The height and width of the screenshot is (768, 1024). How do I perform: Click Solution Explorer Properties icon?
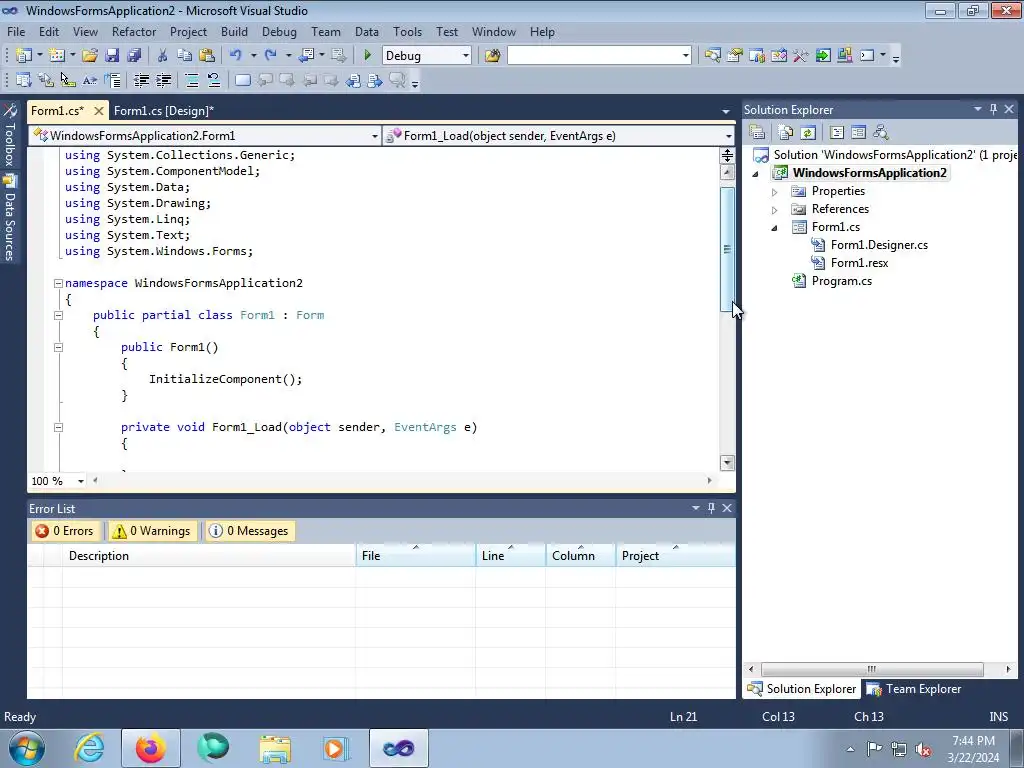(x=758, y=133)
